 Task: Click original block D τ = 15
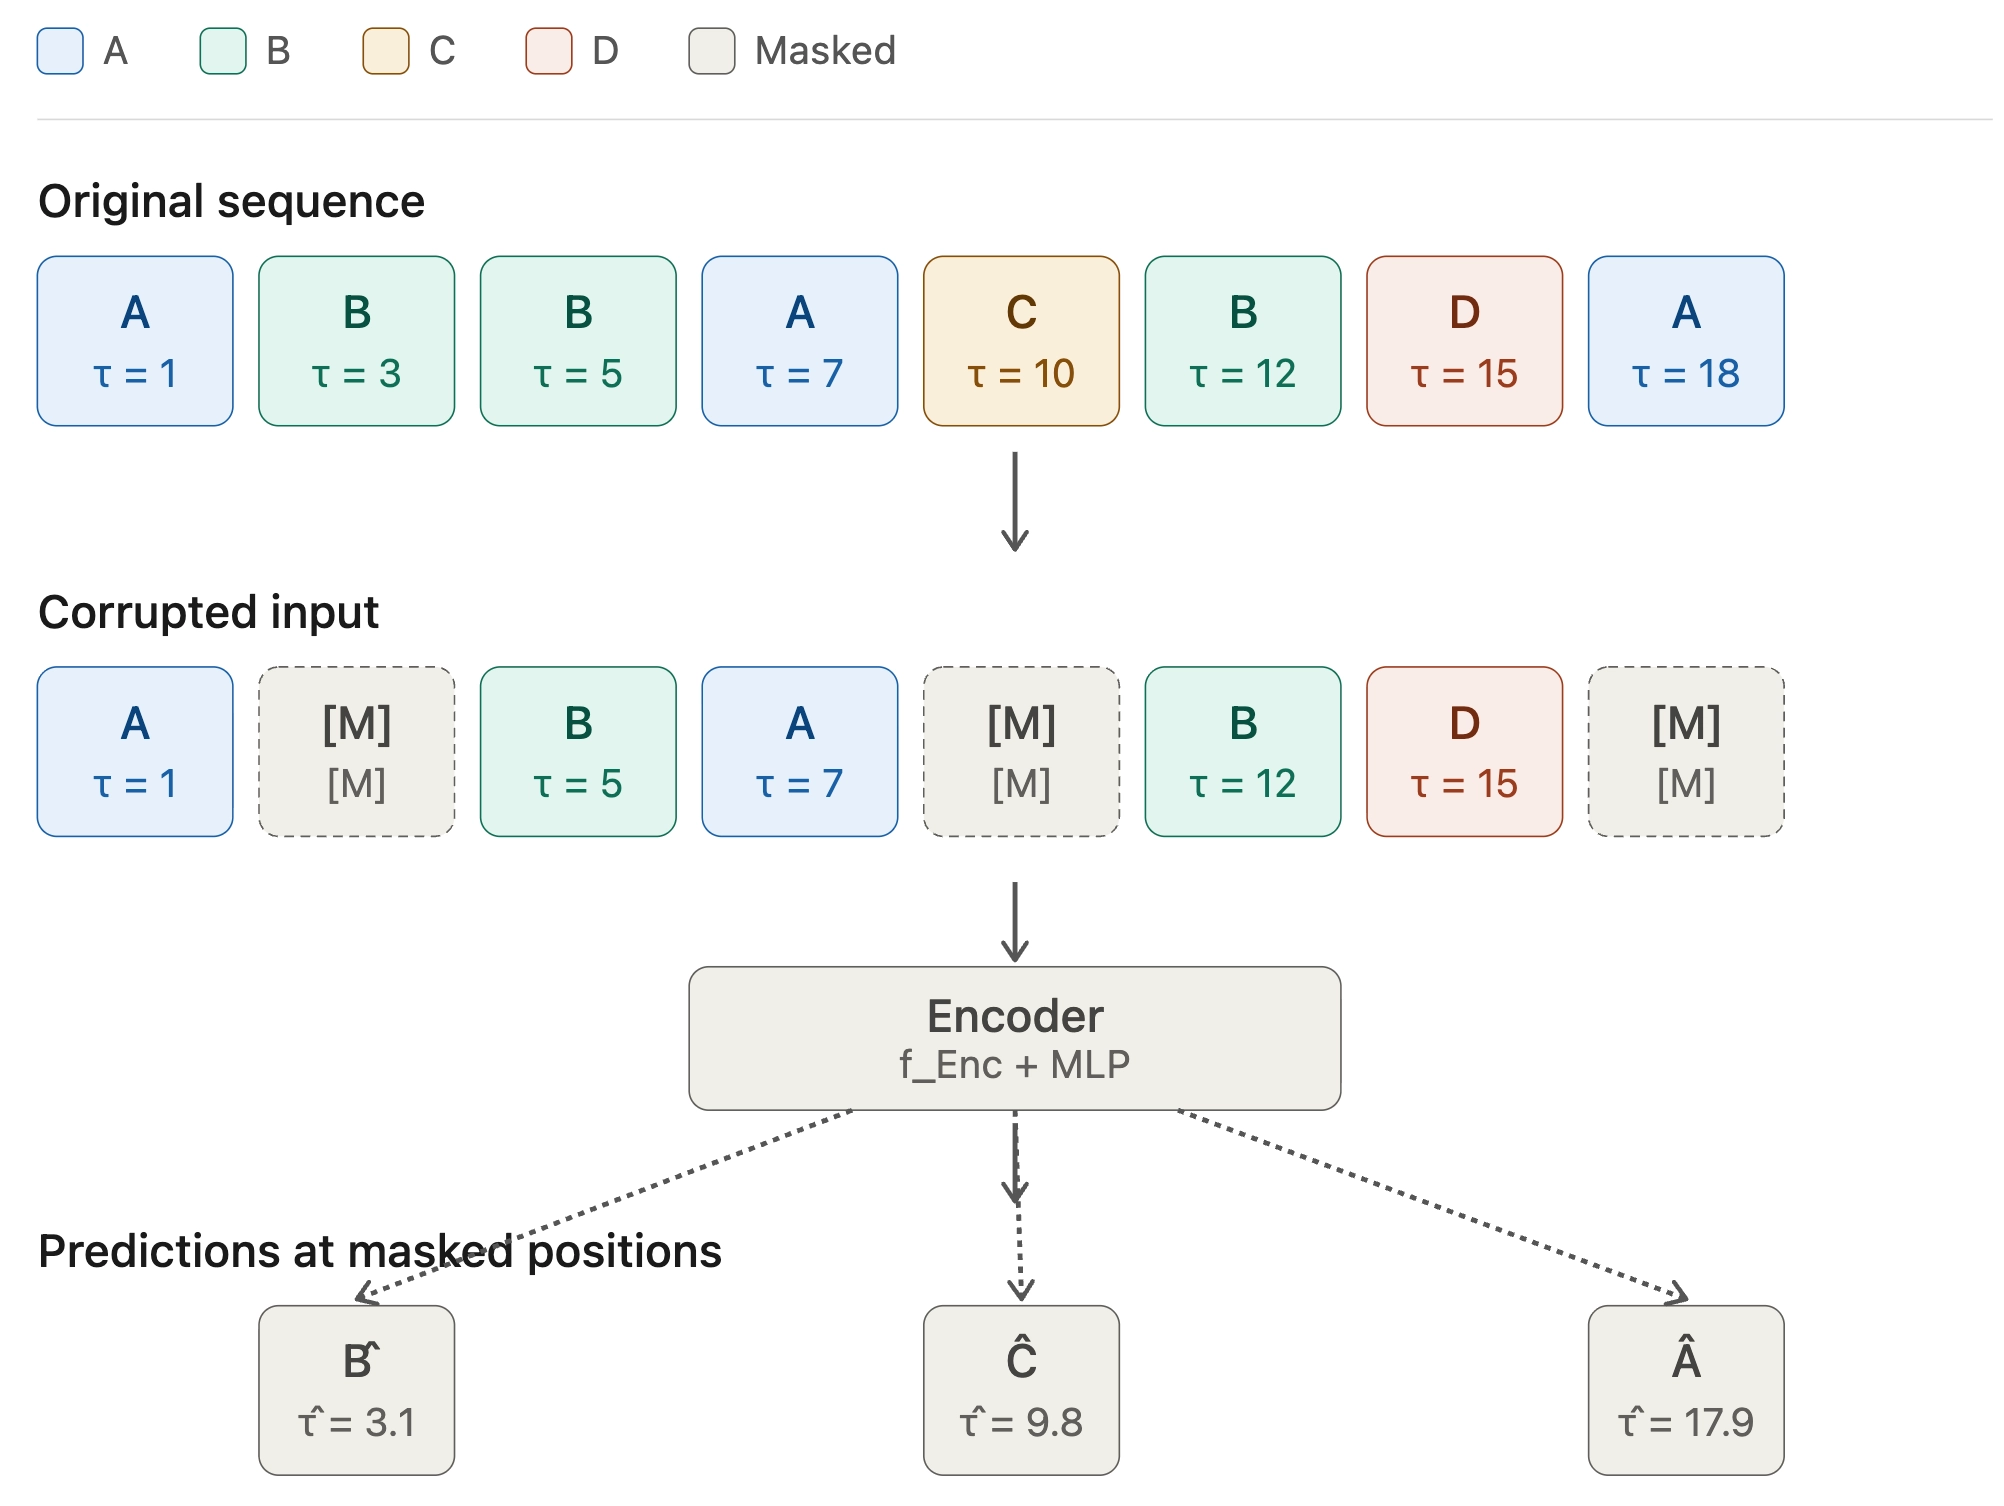[x=1464, y=341]
